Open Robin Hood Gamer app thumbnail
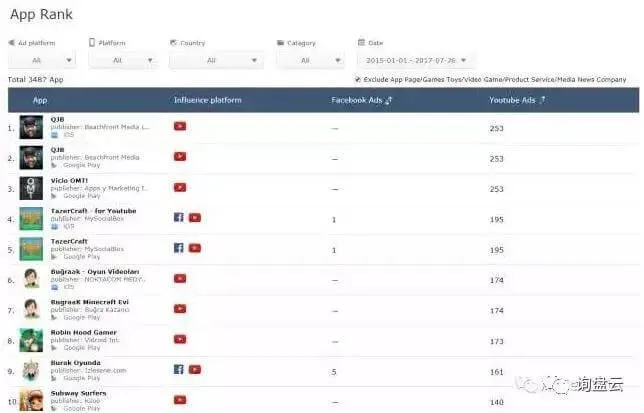 (31, 340)
